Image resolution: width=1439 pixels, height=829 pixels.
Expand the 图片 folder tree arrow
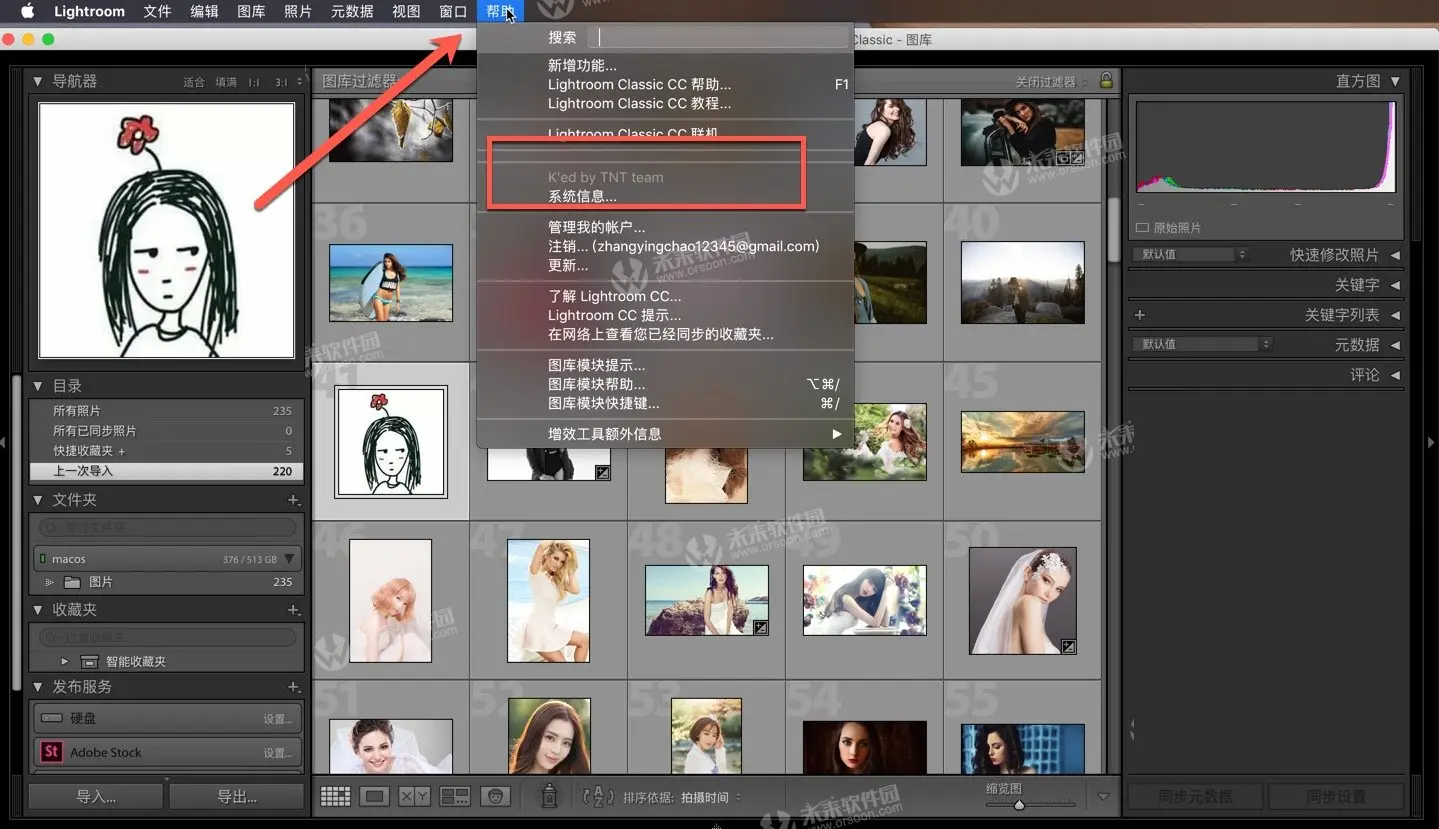(49, 582)
